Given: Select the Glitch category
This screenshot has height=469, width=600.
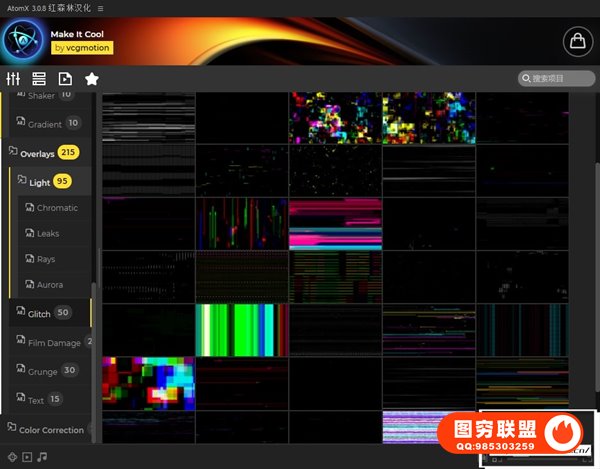Looking at the screenshot, I should (x=39, y=313).
